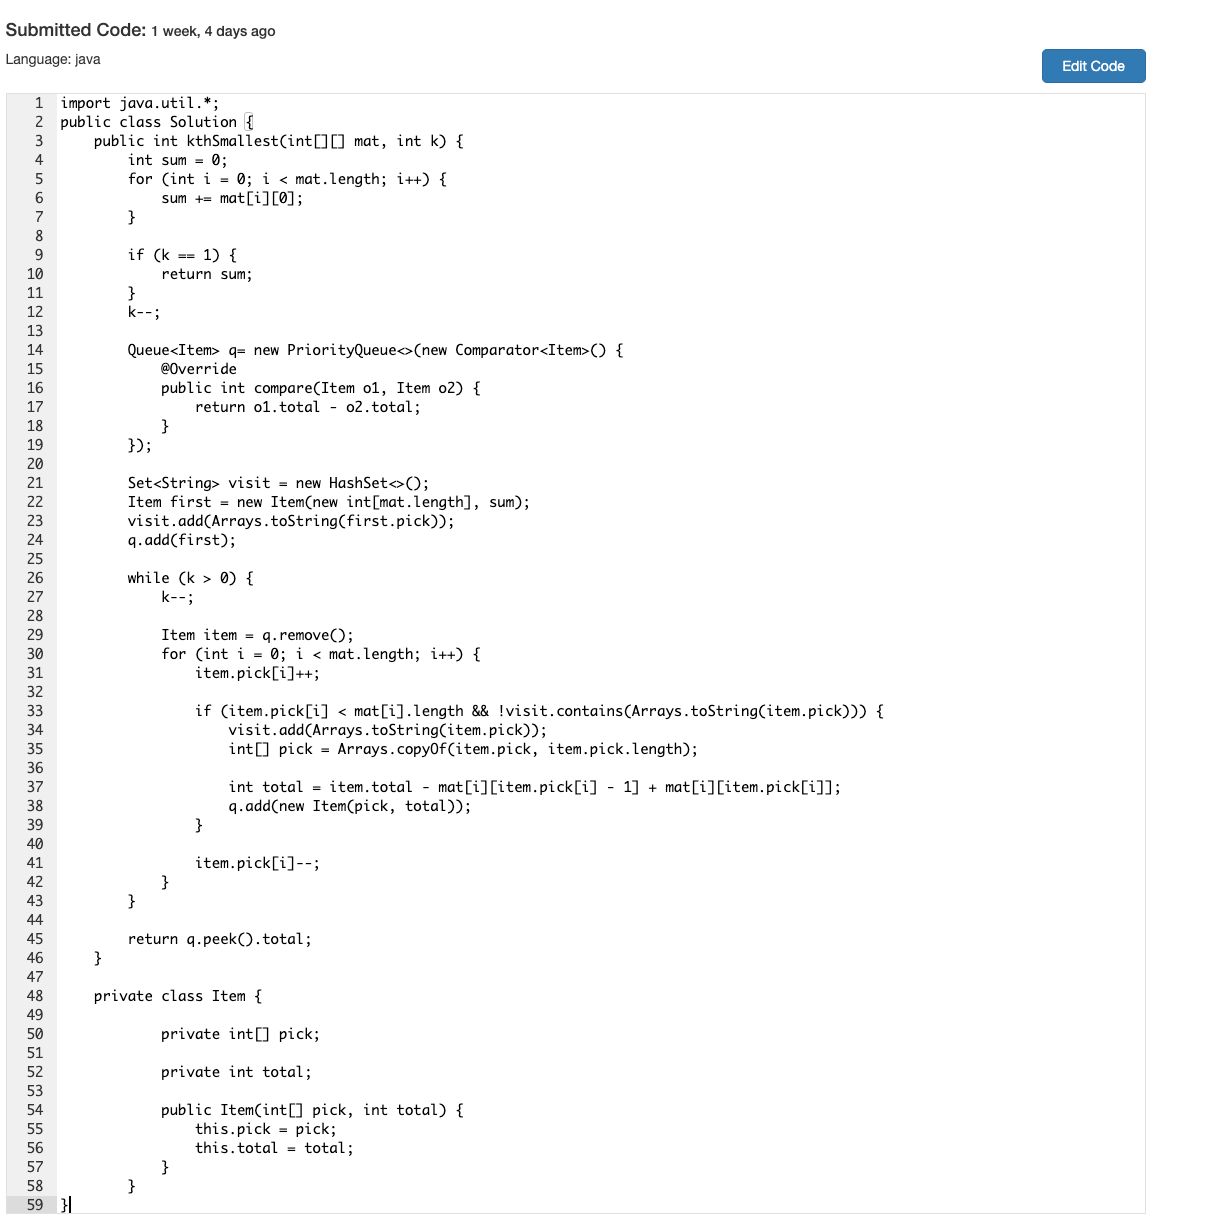Screen dimensions: 1207x1217
Task: Click the PriorityQueue declaration line
Action: pyautogui.click(x=374, y=350)
